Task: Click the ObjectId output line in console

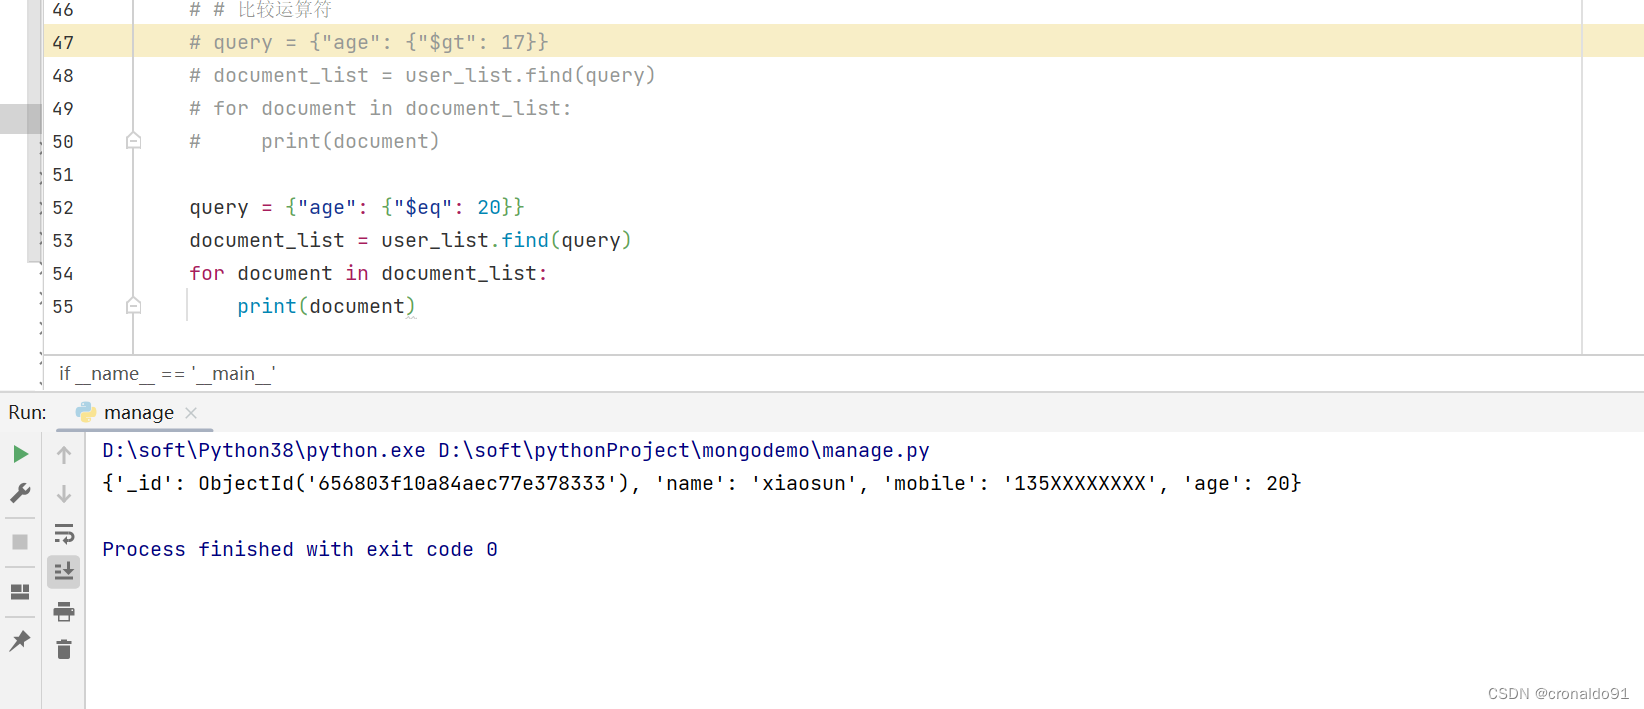Action: coord(701,483)
